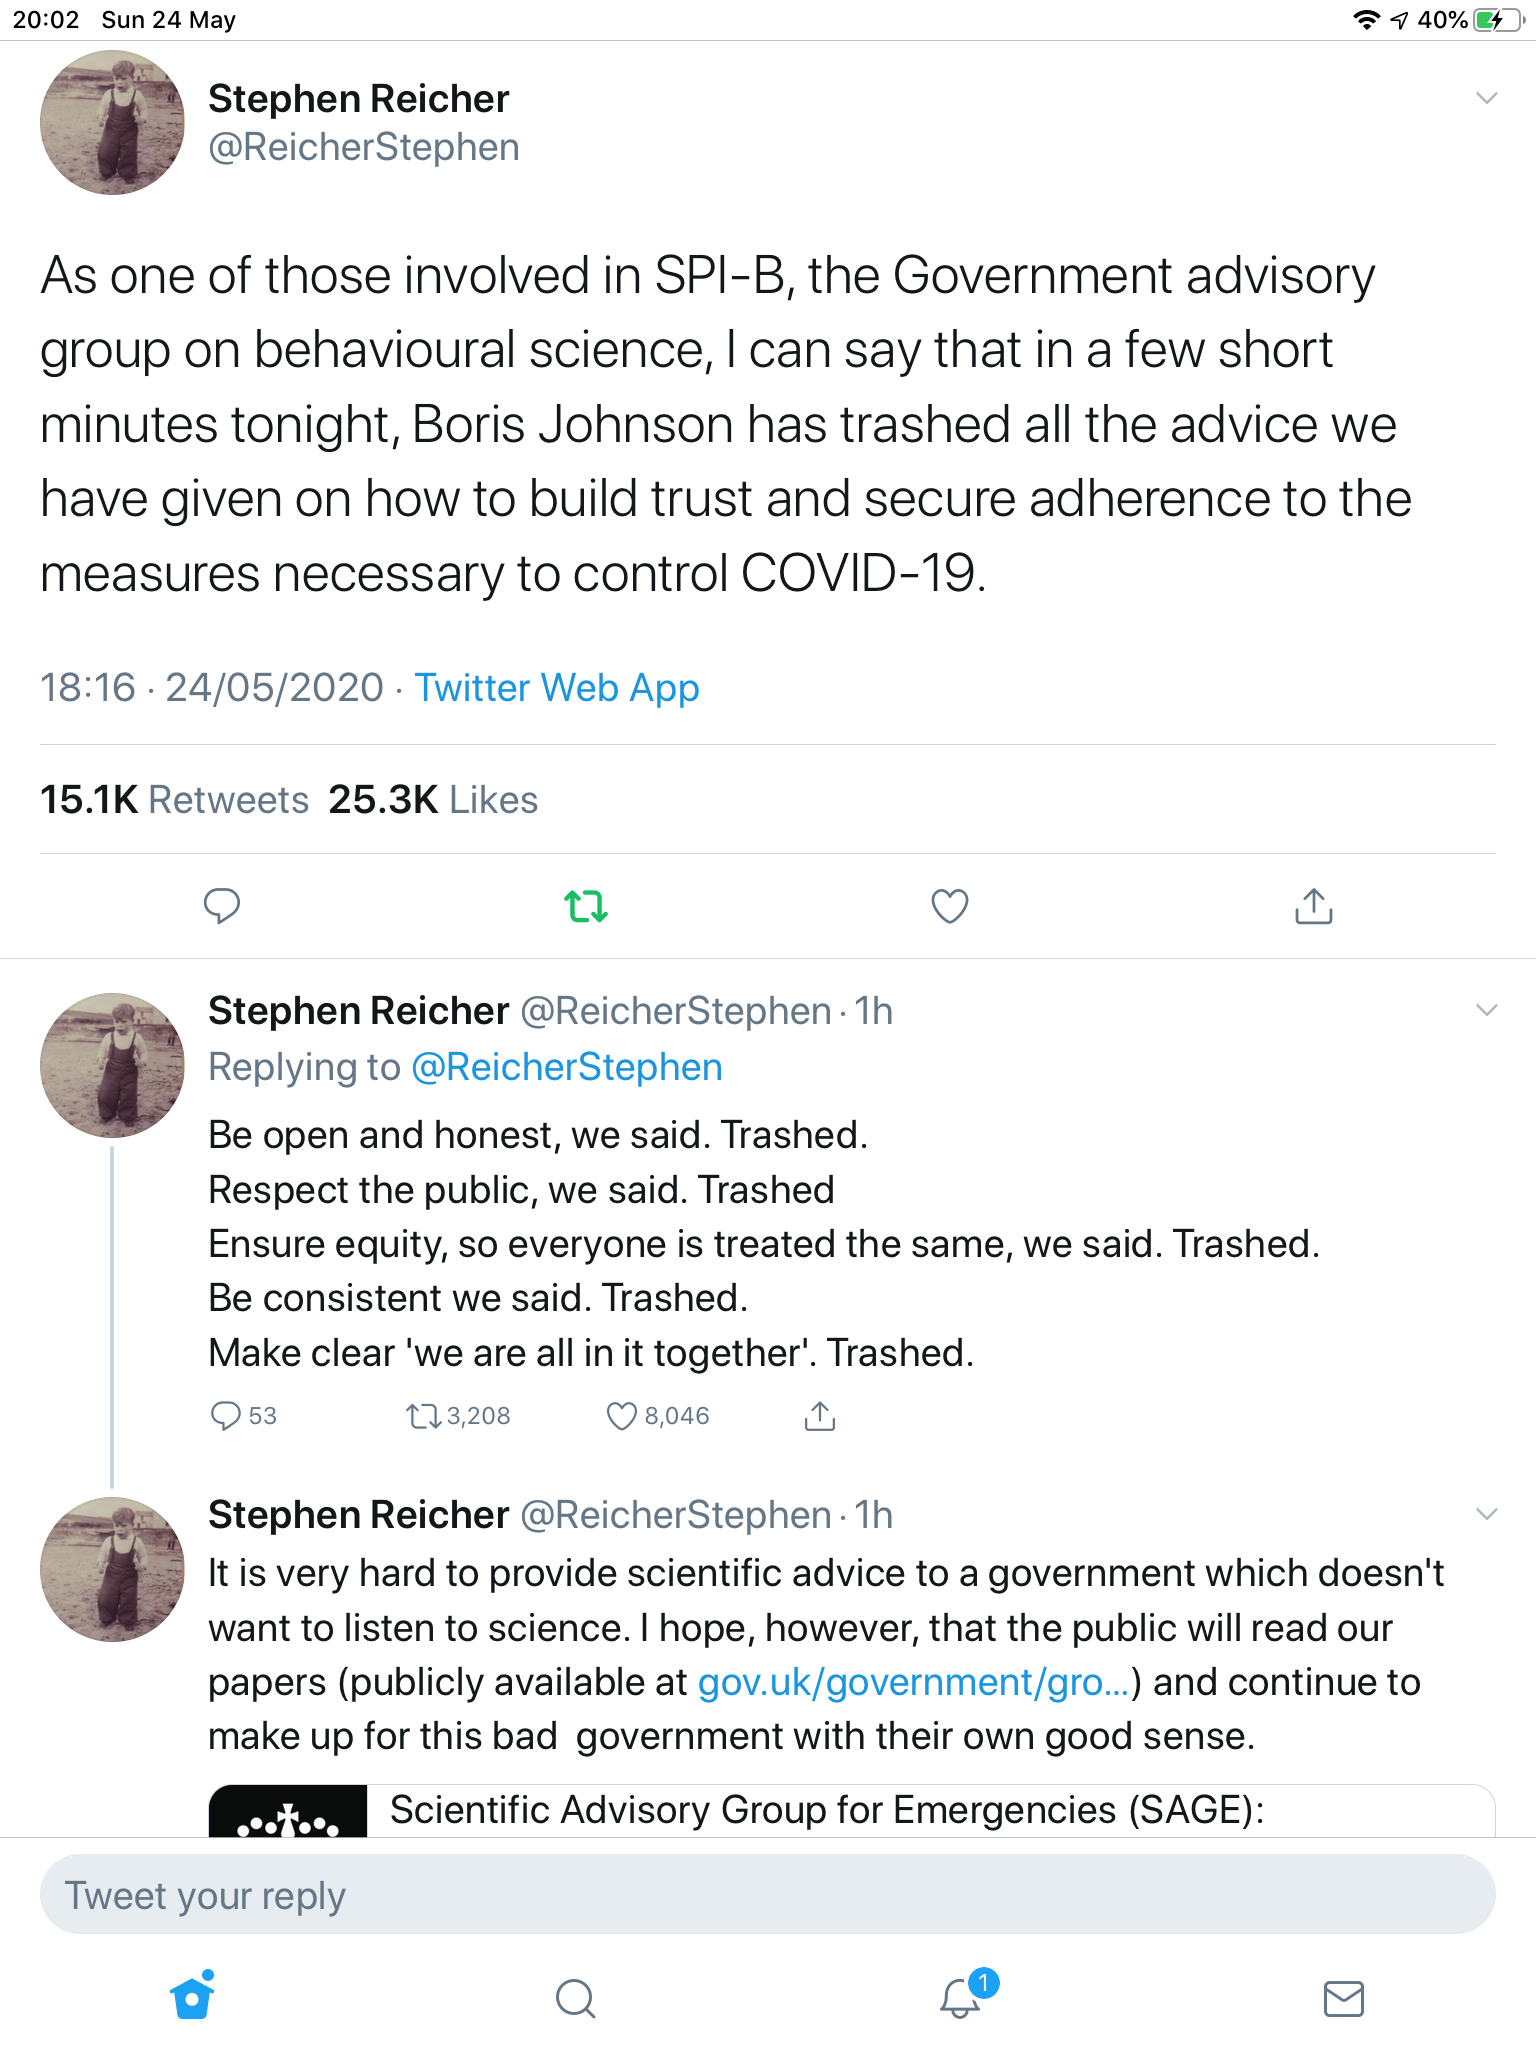Open Notifications bell with one alert
Image resolution: width=1536 pixels, height=2048 pixels.
pos(961,1998)
